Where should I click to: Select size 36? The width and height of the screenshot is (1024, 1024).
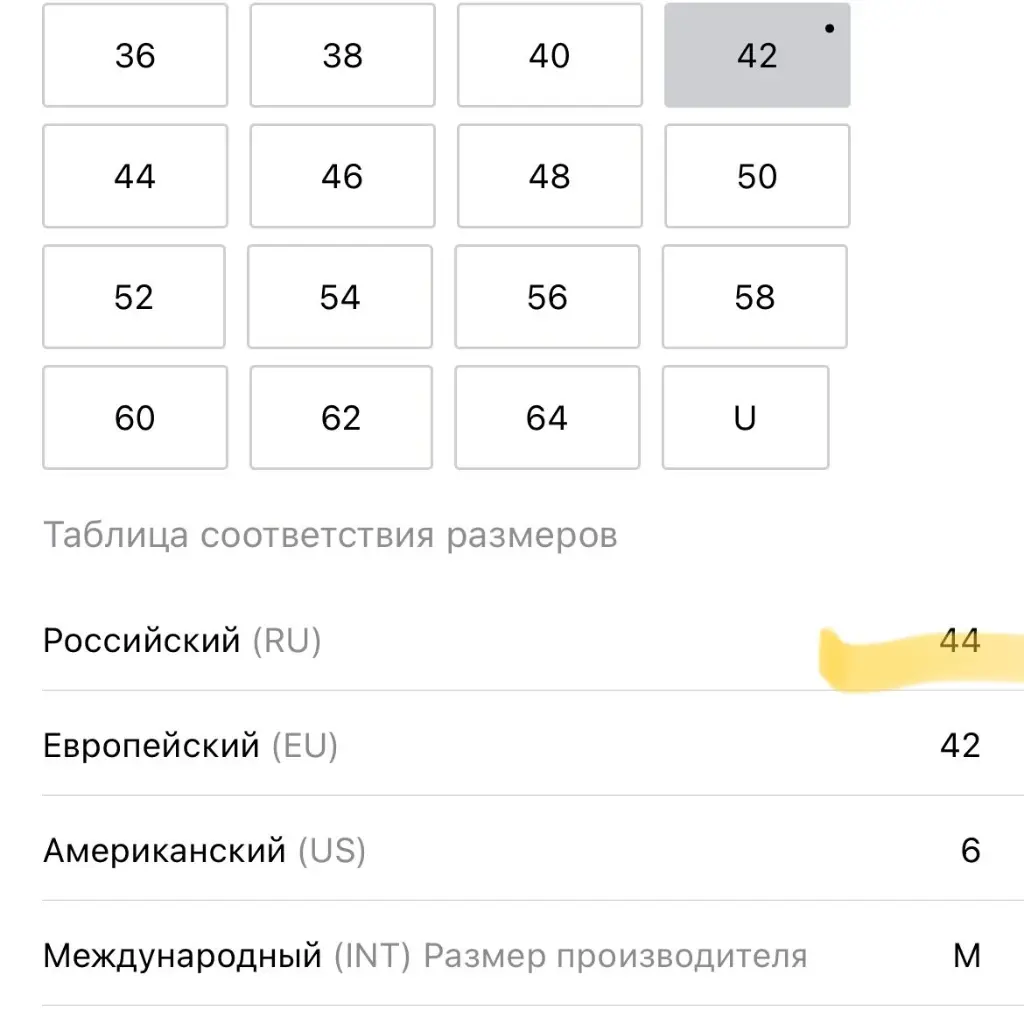pos(135,55)
